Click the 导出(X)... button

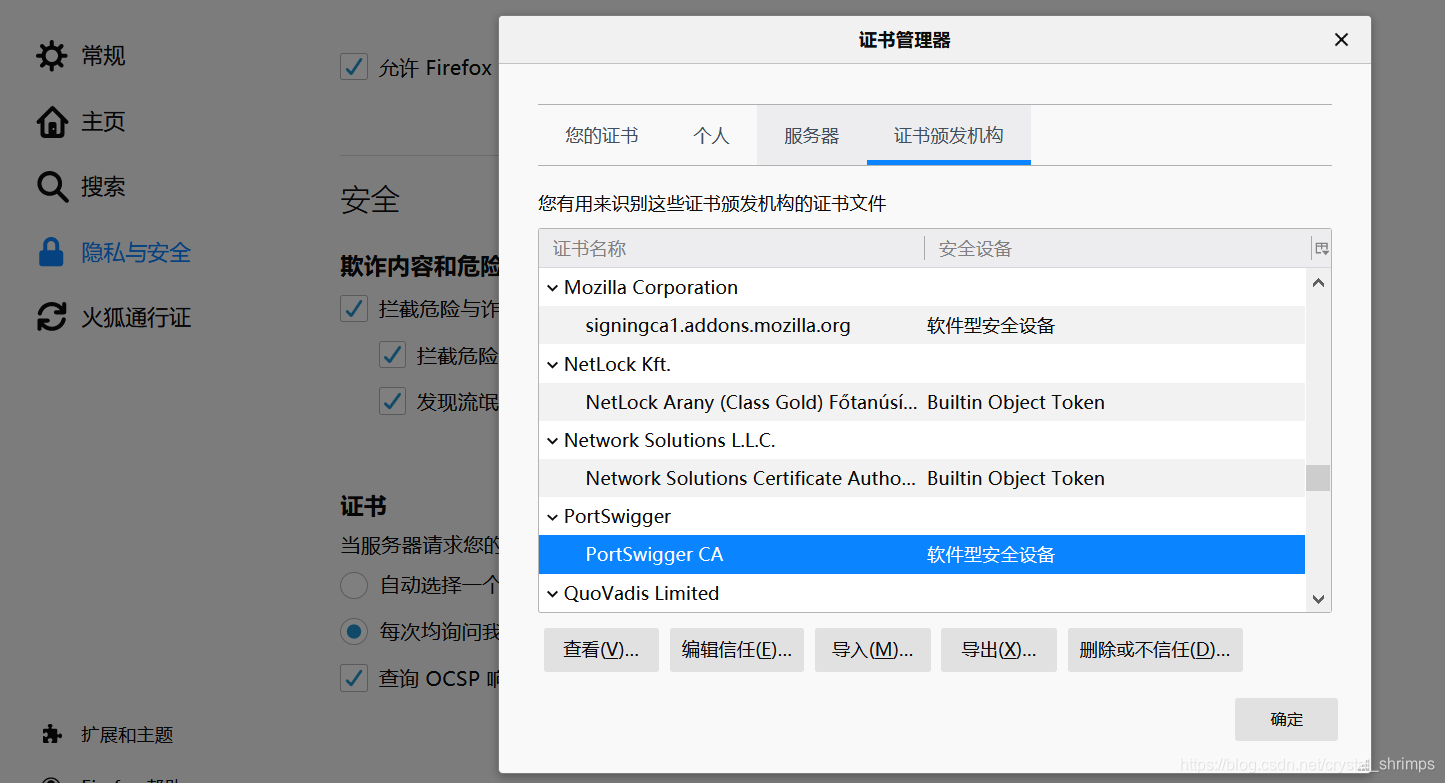999,650
